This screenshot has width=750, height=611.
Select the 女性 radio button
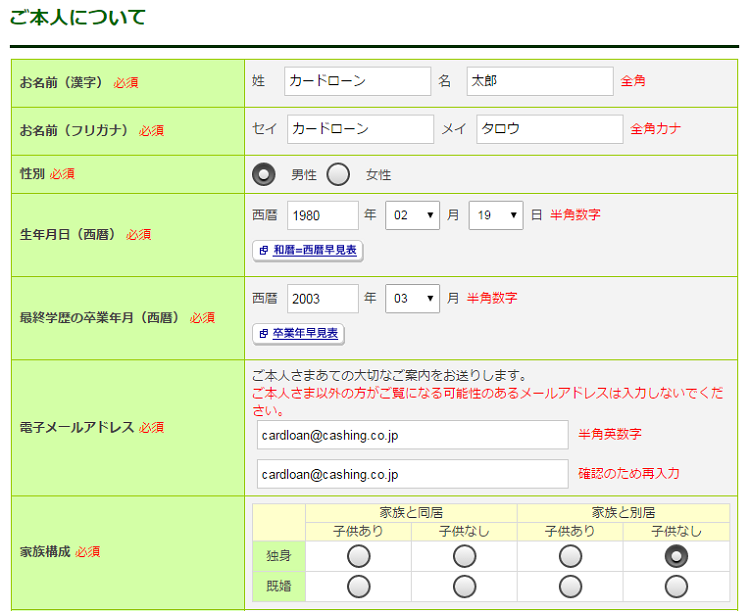(x=338, y=174)
